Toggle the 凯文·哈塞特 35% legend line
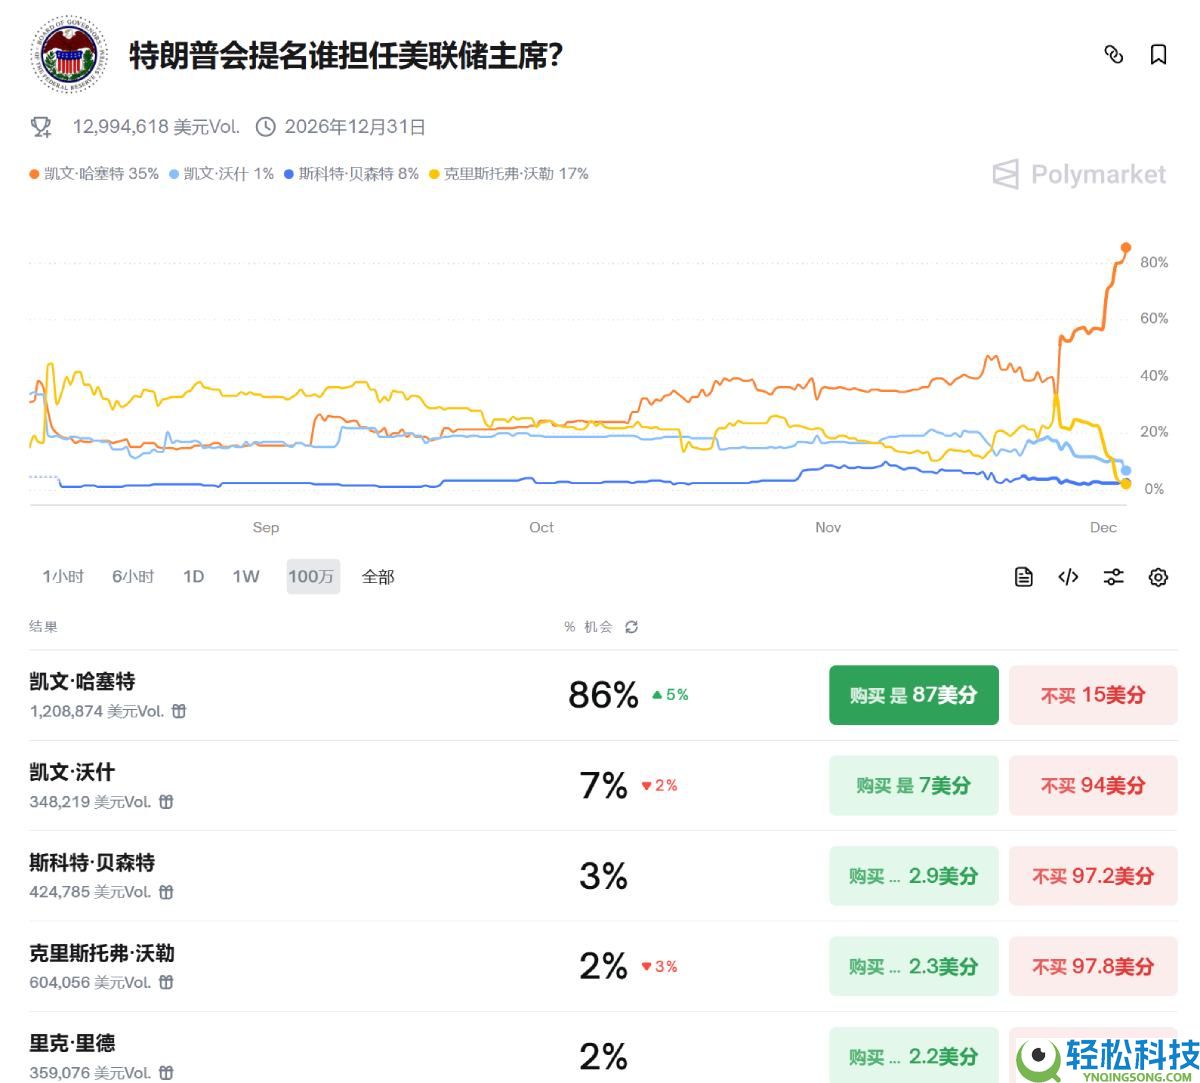Viewport: 1200px width, 1083px height. point(95,173)
